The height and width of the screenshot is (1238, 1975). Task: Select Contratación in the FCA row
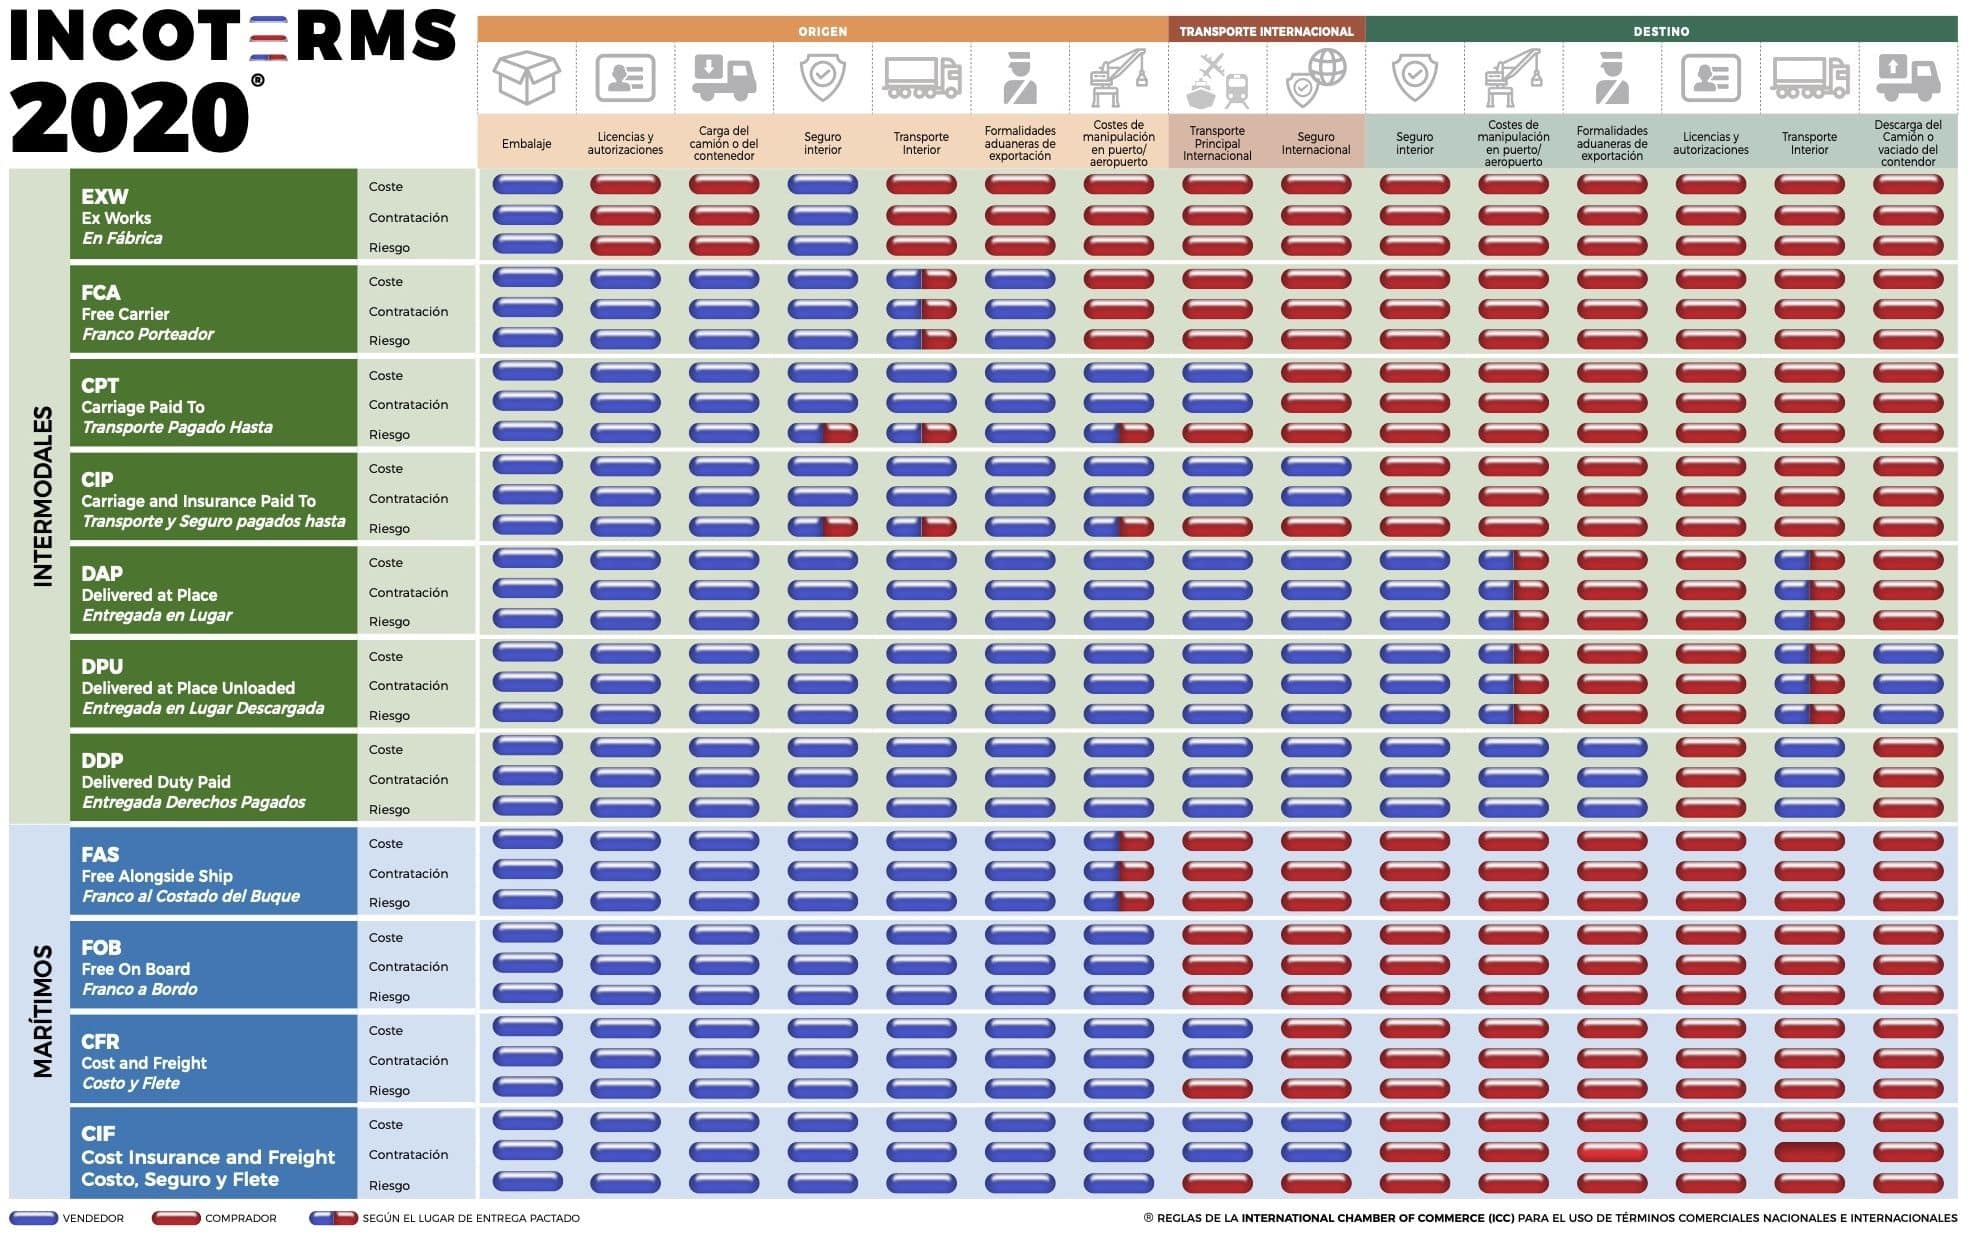pyautogui.click(x=408, y=311)
